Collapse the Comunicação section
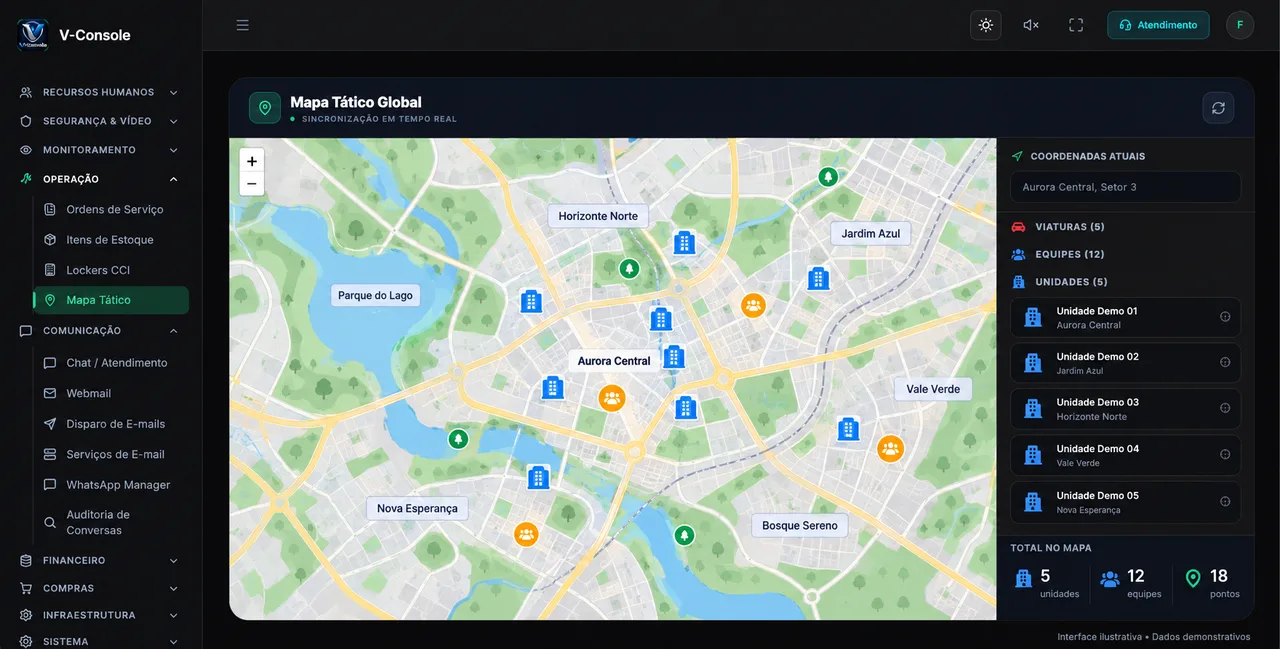This screenshot has width=1280, height=649. coord(100,331)
